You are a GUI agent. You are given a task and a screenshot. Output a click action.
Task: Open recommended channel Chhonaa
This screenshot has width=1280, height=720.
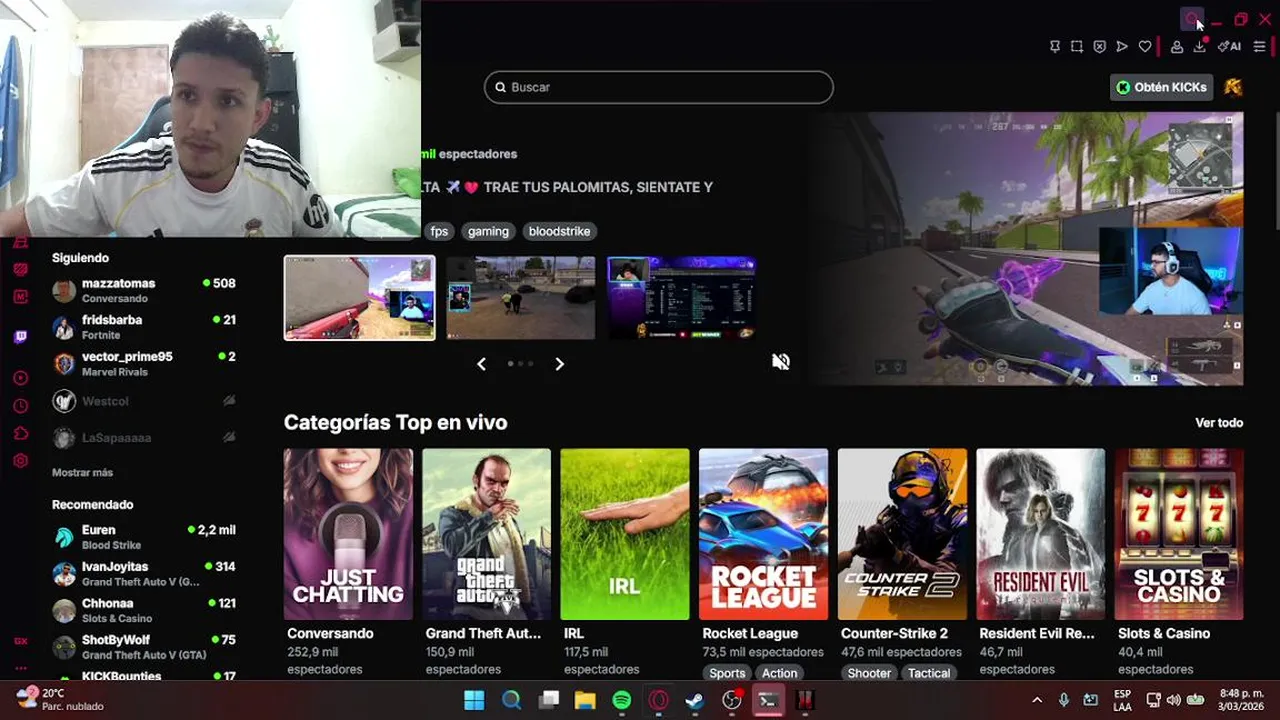(x=144, y=611)
